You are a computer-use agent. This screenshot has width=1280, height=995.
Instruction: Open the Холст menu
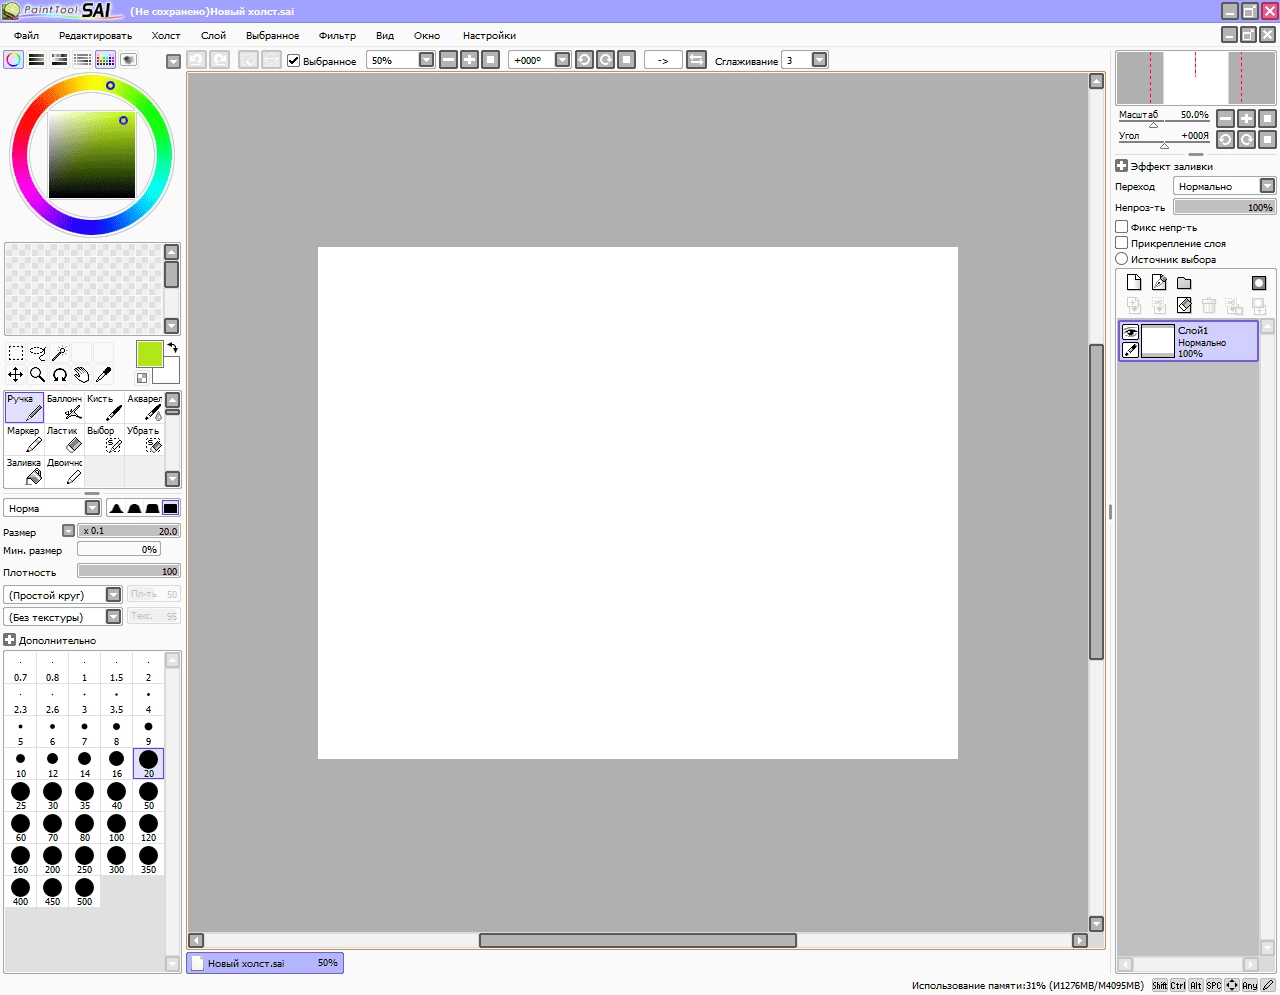(166, 35)
